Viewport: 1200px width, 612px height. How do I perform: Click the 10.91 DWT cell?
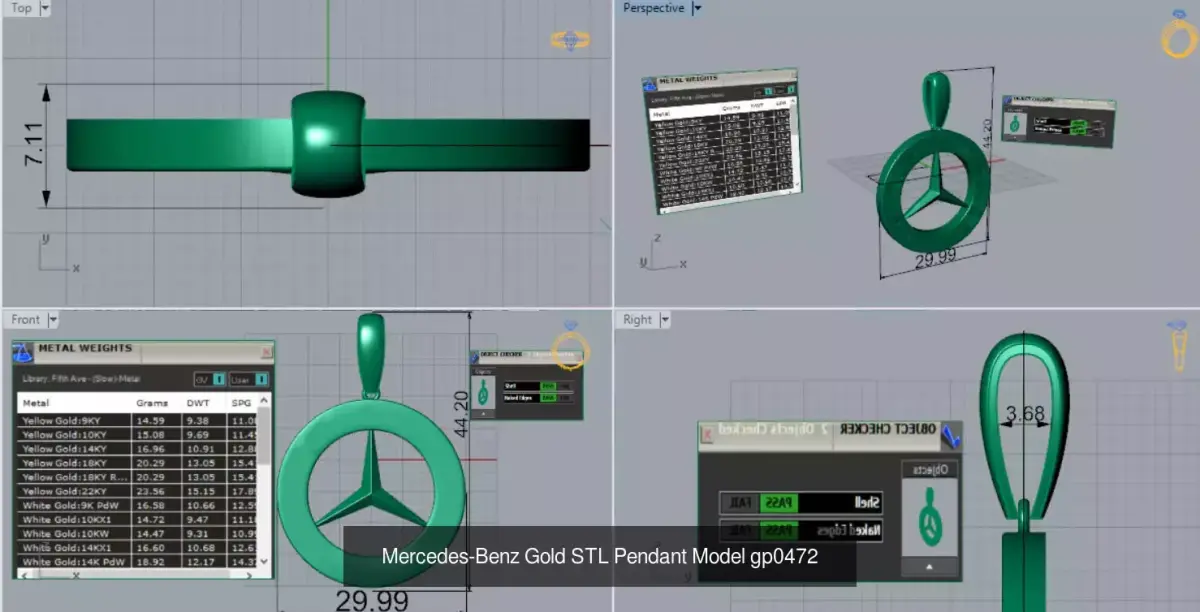point(205,449)
